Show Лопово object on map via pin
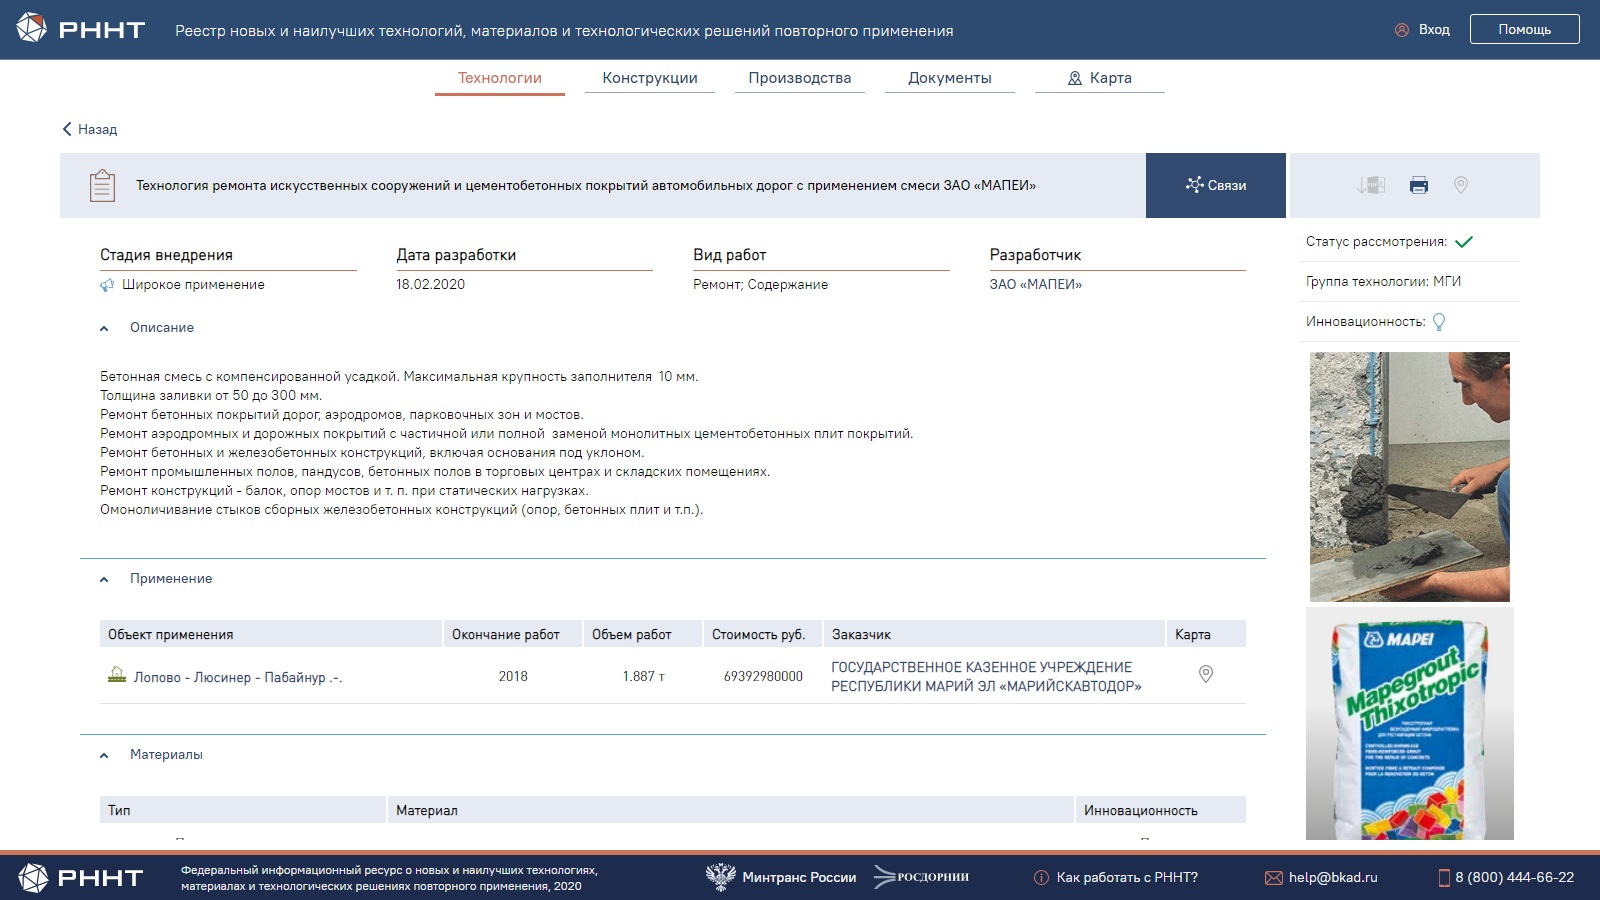 [x=1206, y=675]
